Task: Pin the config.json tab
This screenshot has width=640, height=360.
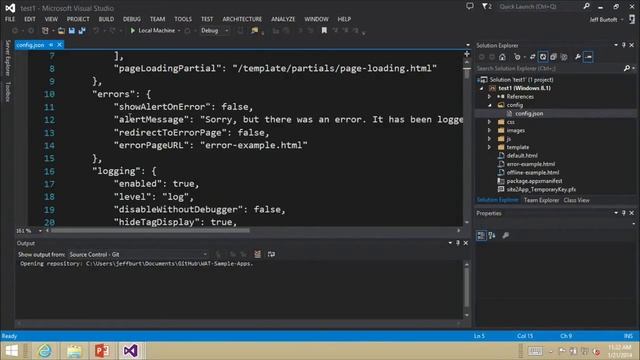Action: pyautogui.click(x=51, y=45)
